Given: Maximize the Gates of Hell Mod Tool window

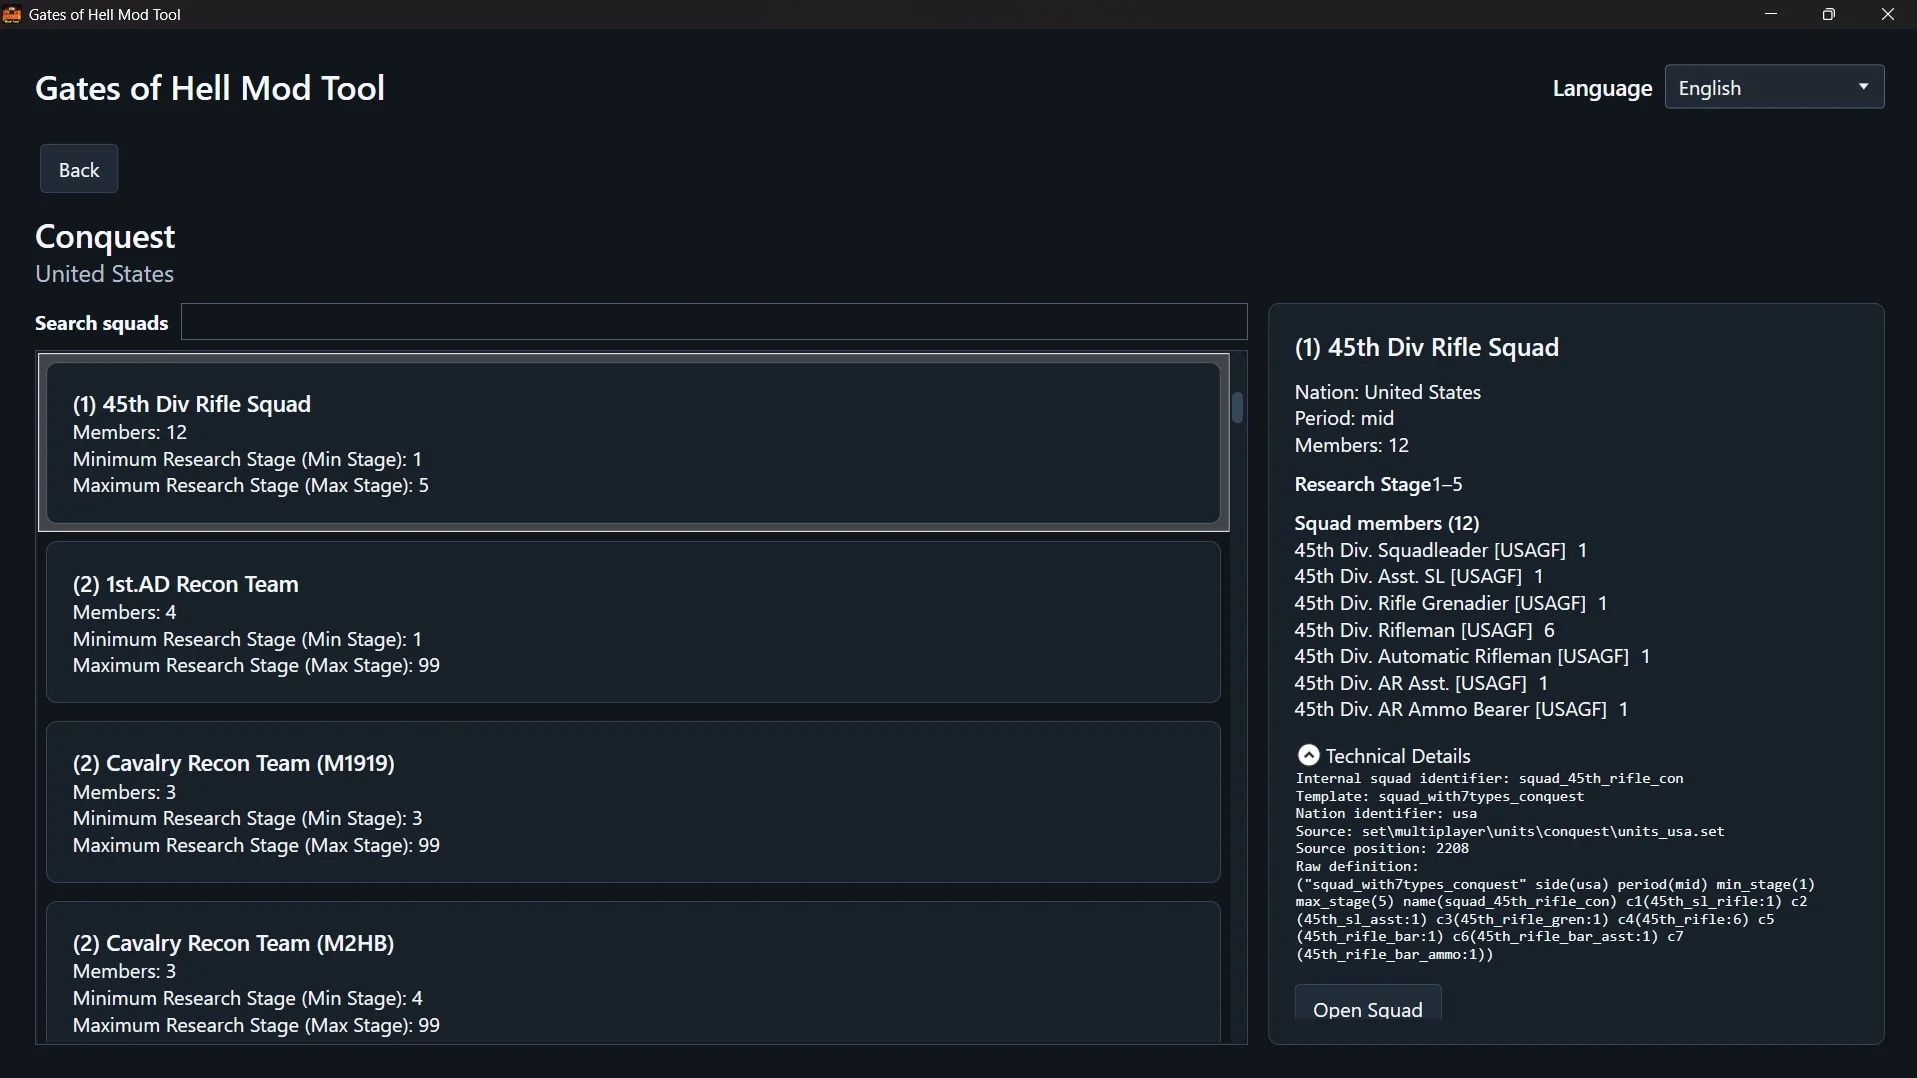Looking at the screenshot, I should click(x=1829, y=15).
